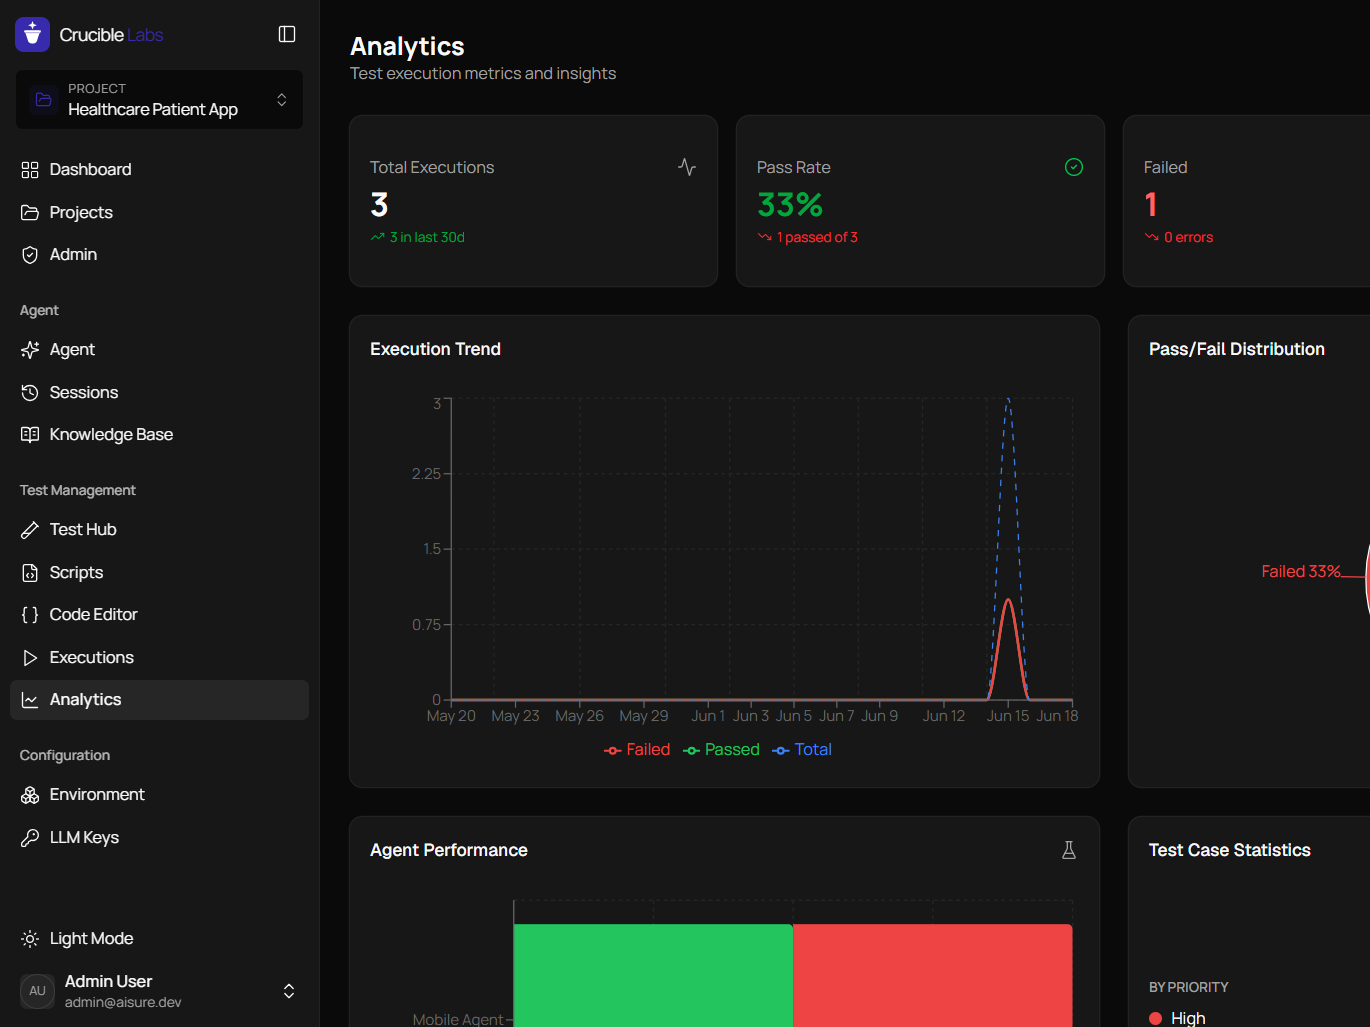Image resolution: width=1370 pixels, height=1027 pixels.
Task: Click the check circle icon on Pass Rate
Action: tap(1074, 167)
